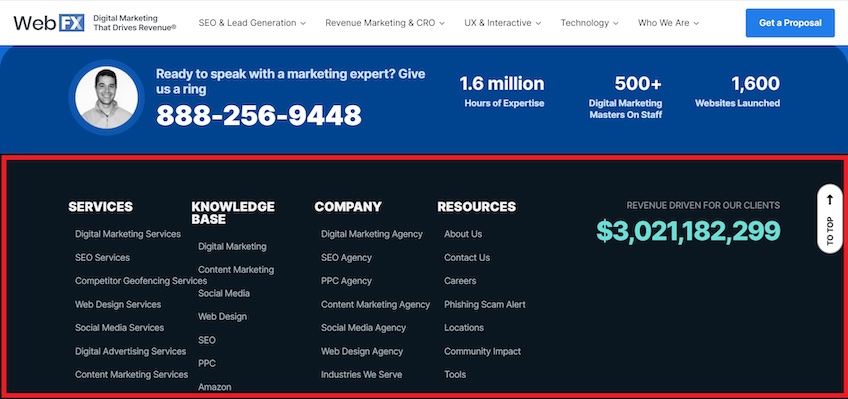The image size is (848, 399).
Task: Click the KNOWLEDGE BASE footer heading
Action: pyautogui.click(x=233, y=213)
